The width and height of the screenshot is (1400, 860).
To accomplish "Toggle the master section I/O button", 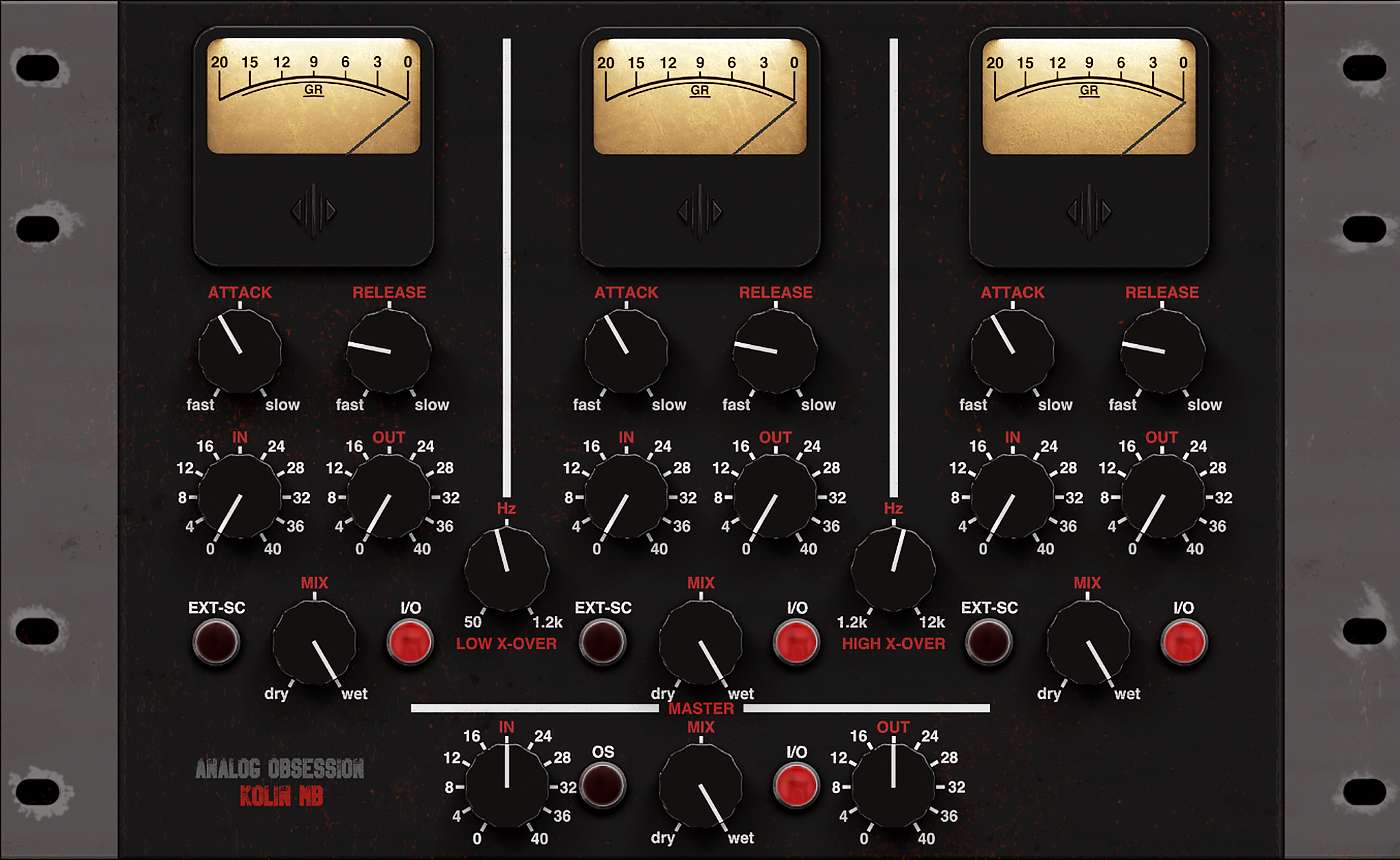I will tap(797, 785).
